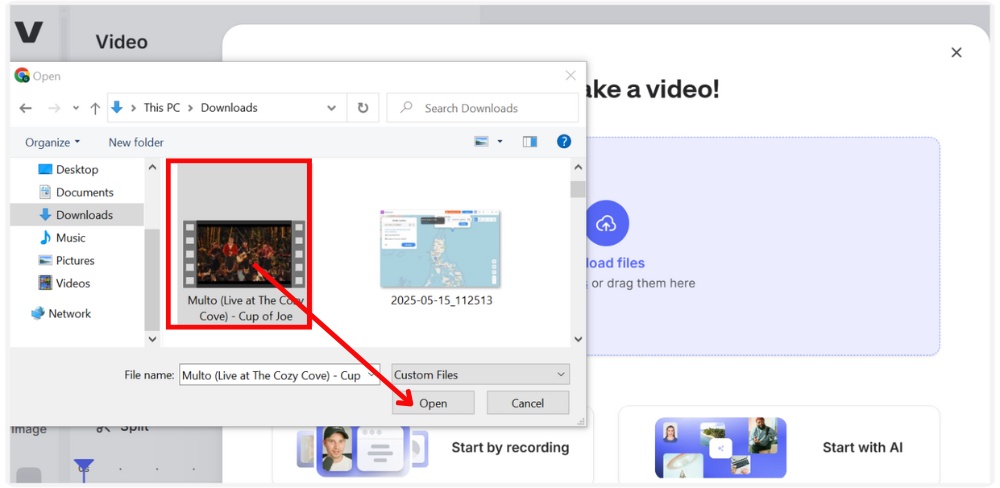Open Network in navigation pane

[69, 313]
